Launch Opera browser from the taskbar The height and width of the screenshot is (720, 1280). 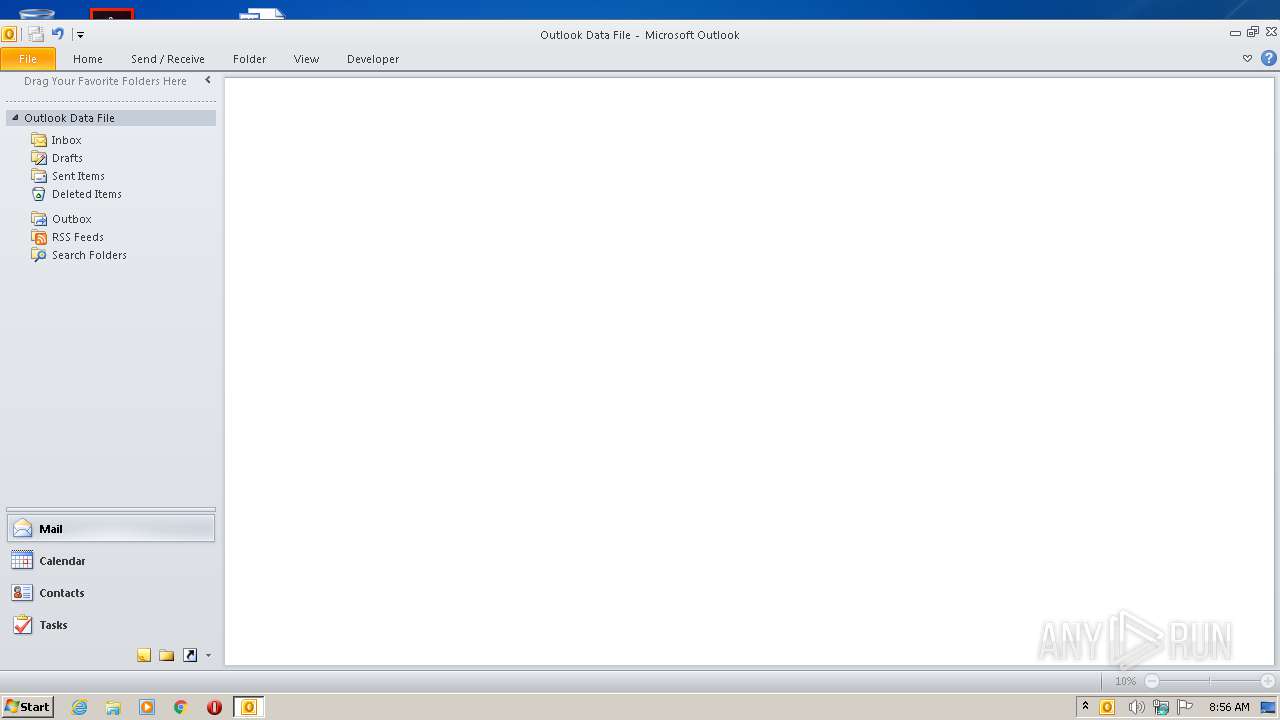click(x=214, y=707)
